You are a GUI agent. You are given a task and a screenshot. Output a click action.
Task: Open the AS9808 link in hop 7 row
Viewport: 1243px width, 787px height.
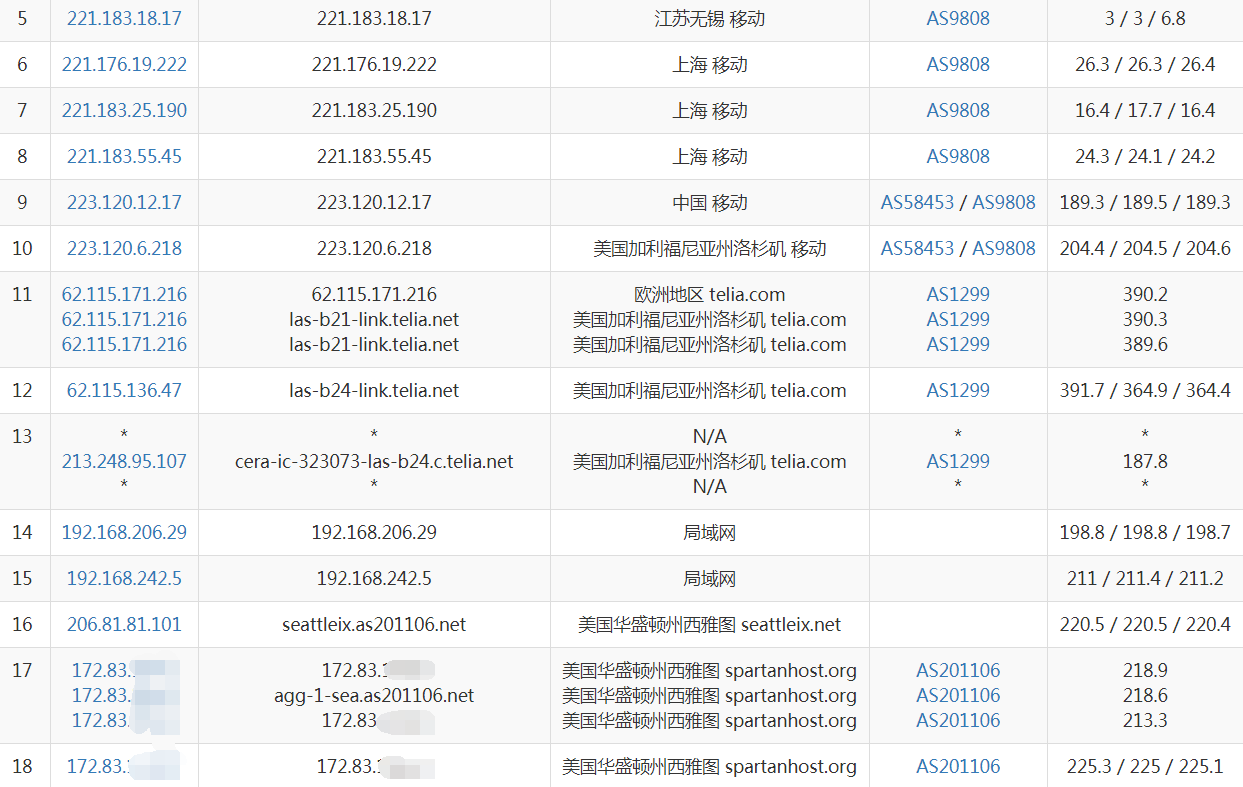(958, 111)
